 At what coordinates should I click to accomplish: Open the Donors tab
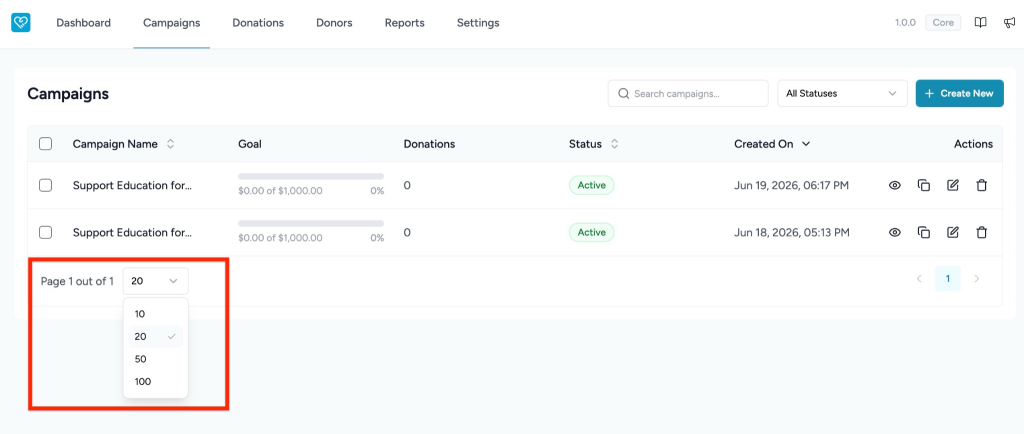coord(334,23)
